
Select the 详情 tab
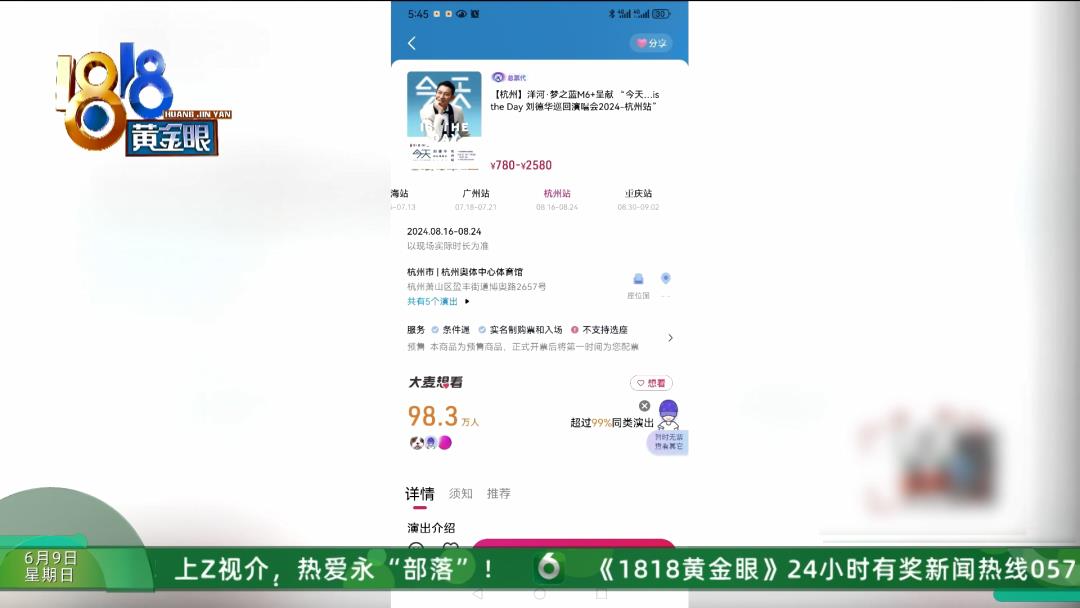pyautogui.click(x=419, y=494)
